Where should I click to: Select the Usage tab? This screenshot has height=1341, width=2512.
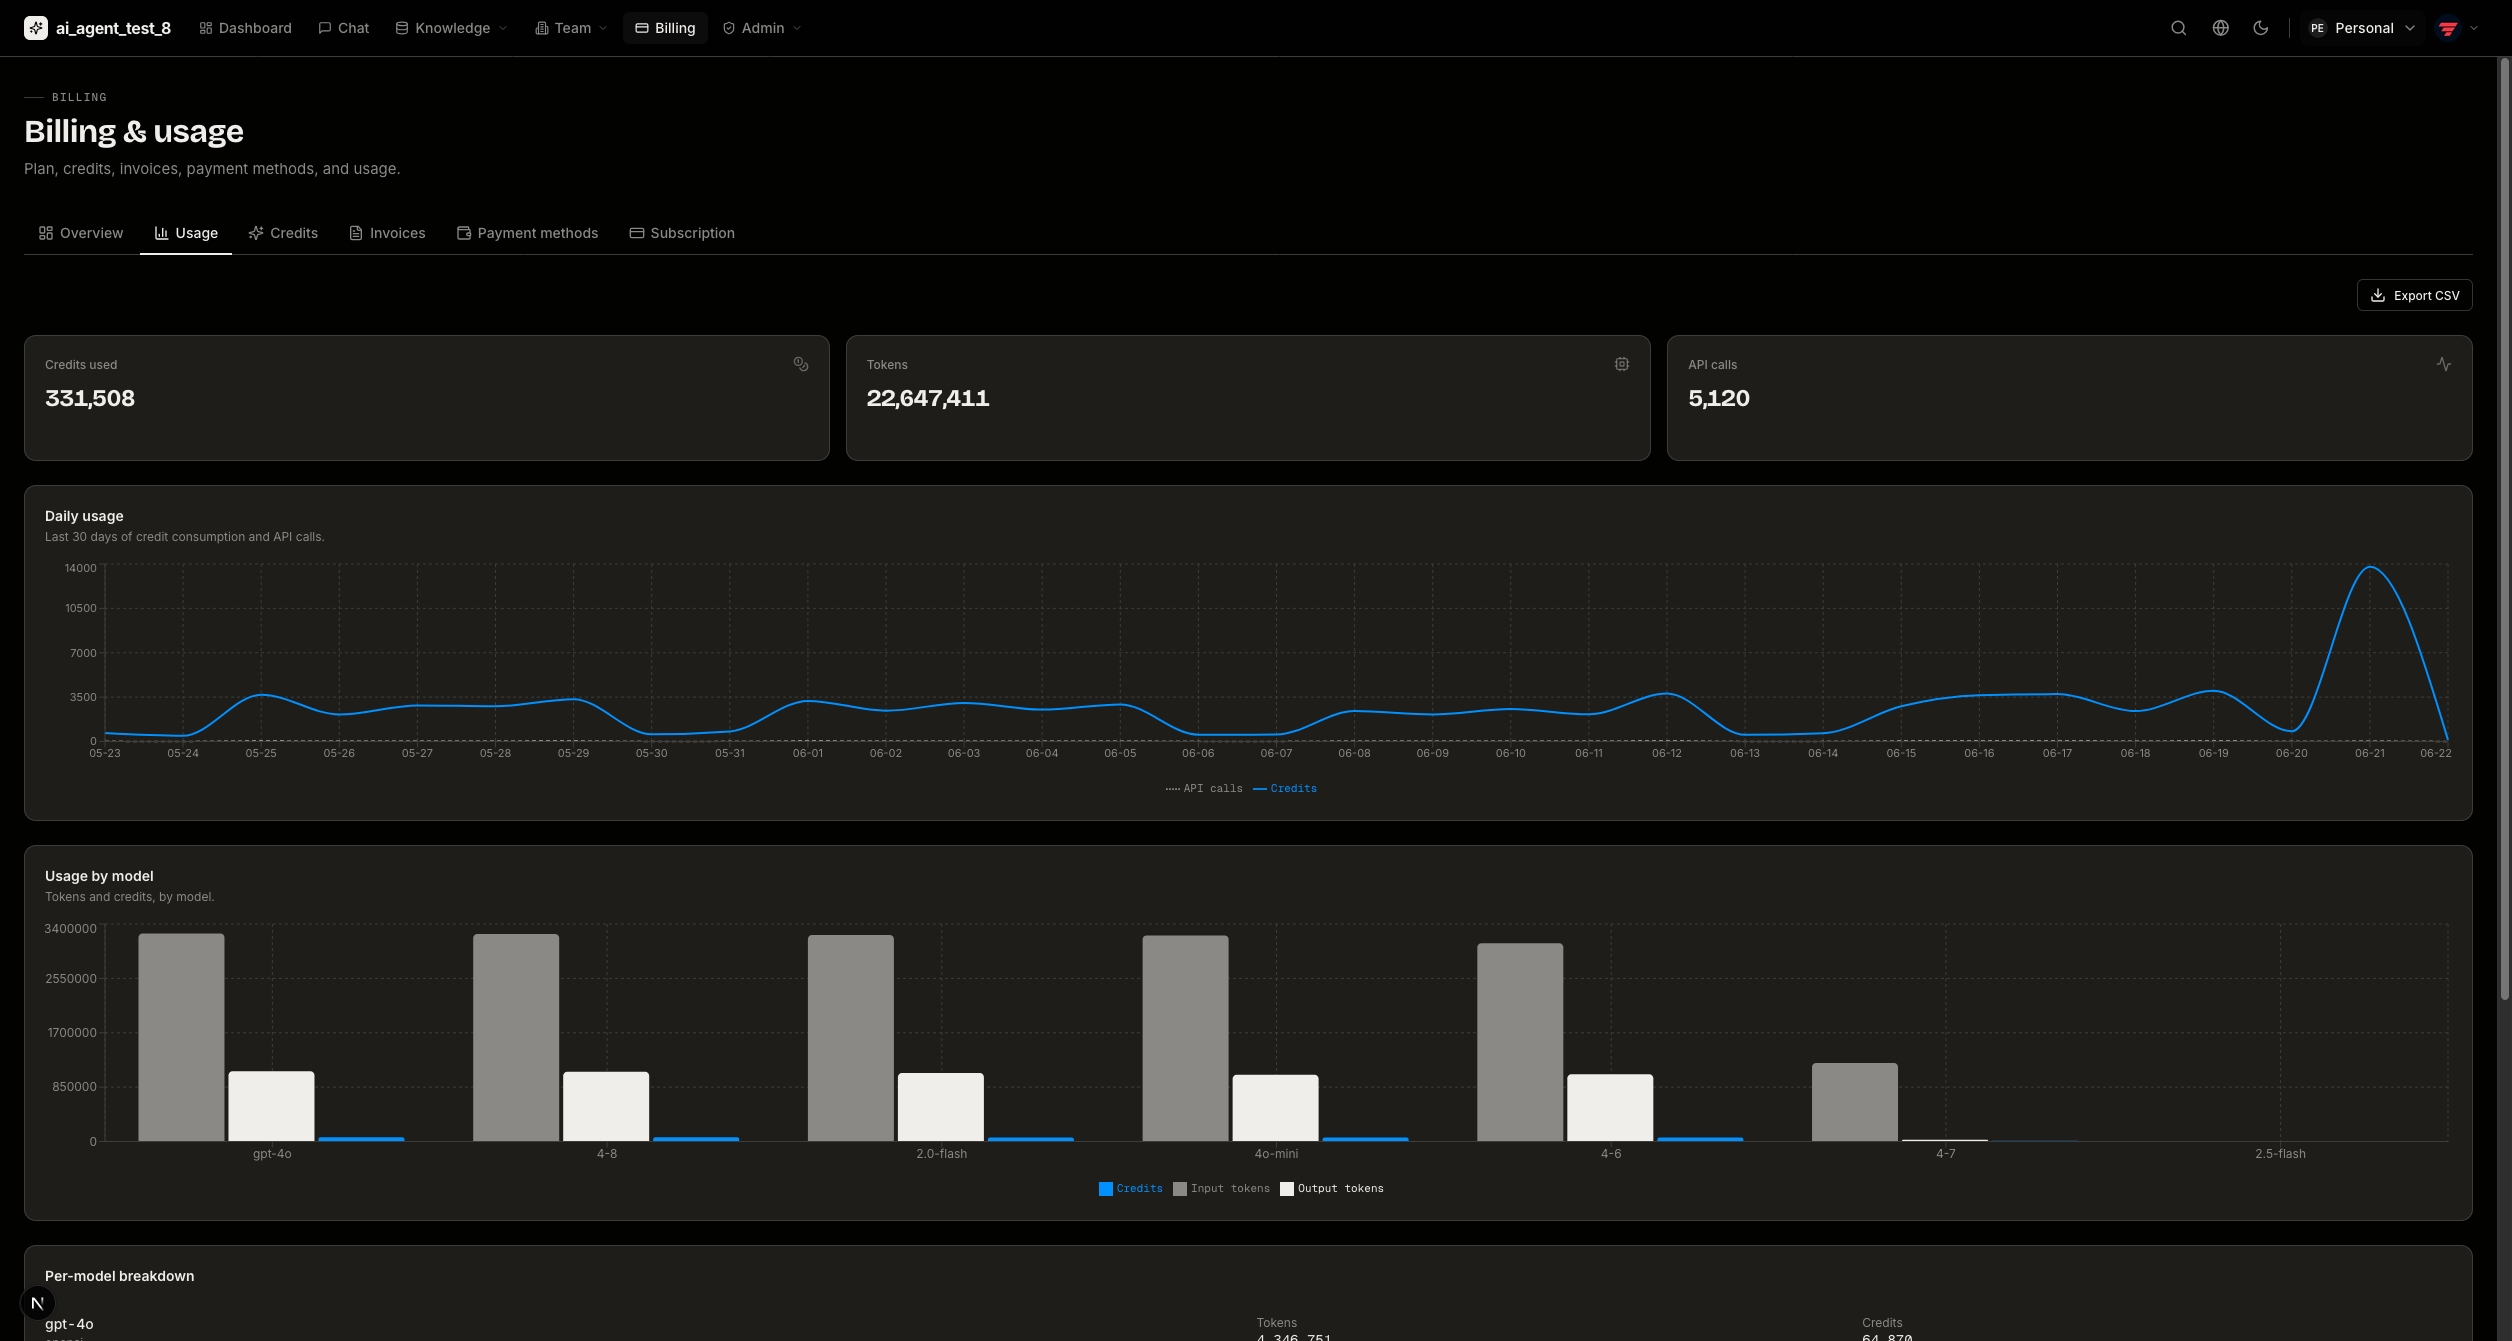(x=186, y=233)
